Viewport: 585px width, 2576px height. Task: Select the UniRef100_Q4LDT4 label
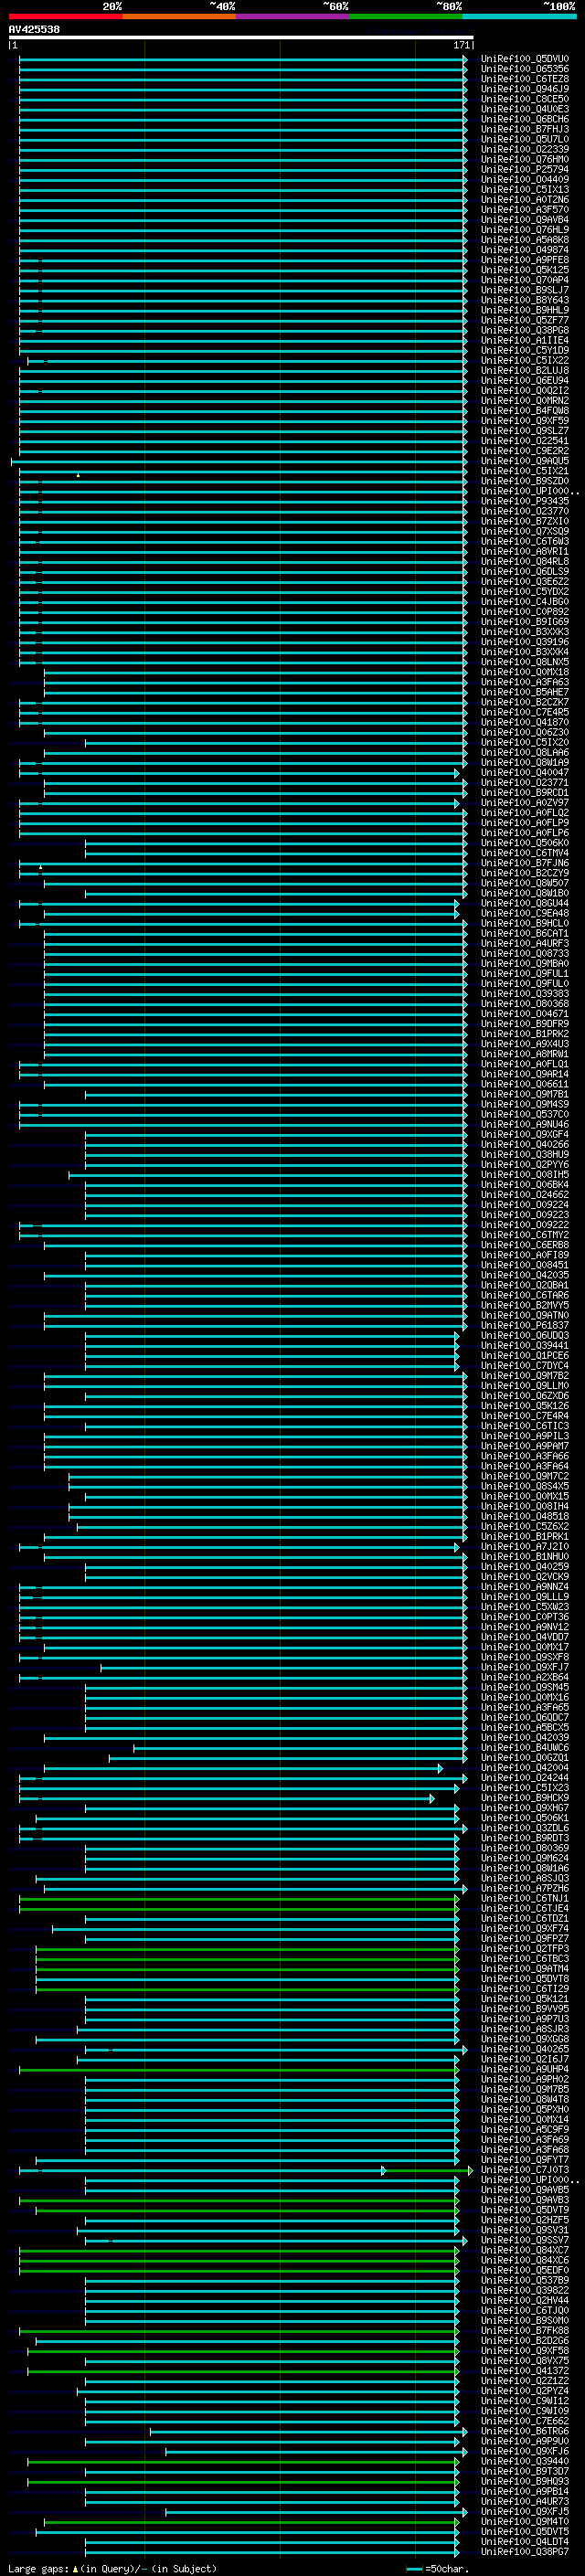(525, 2541)
